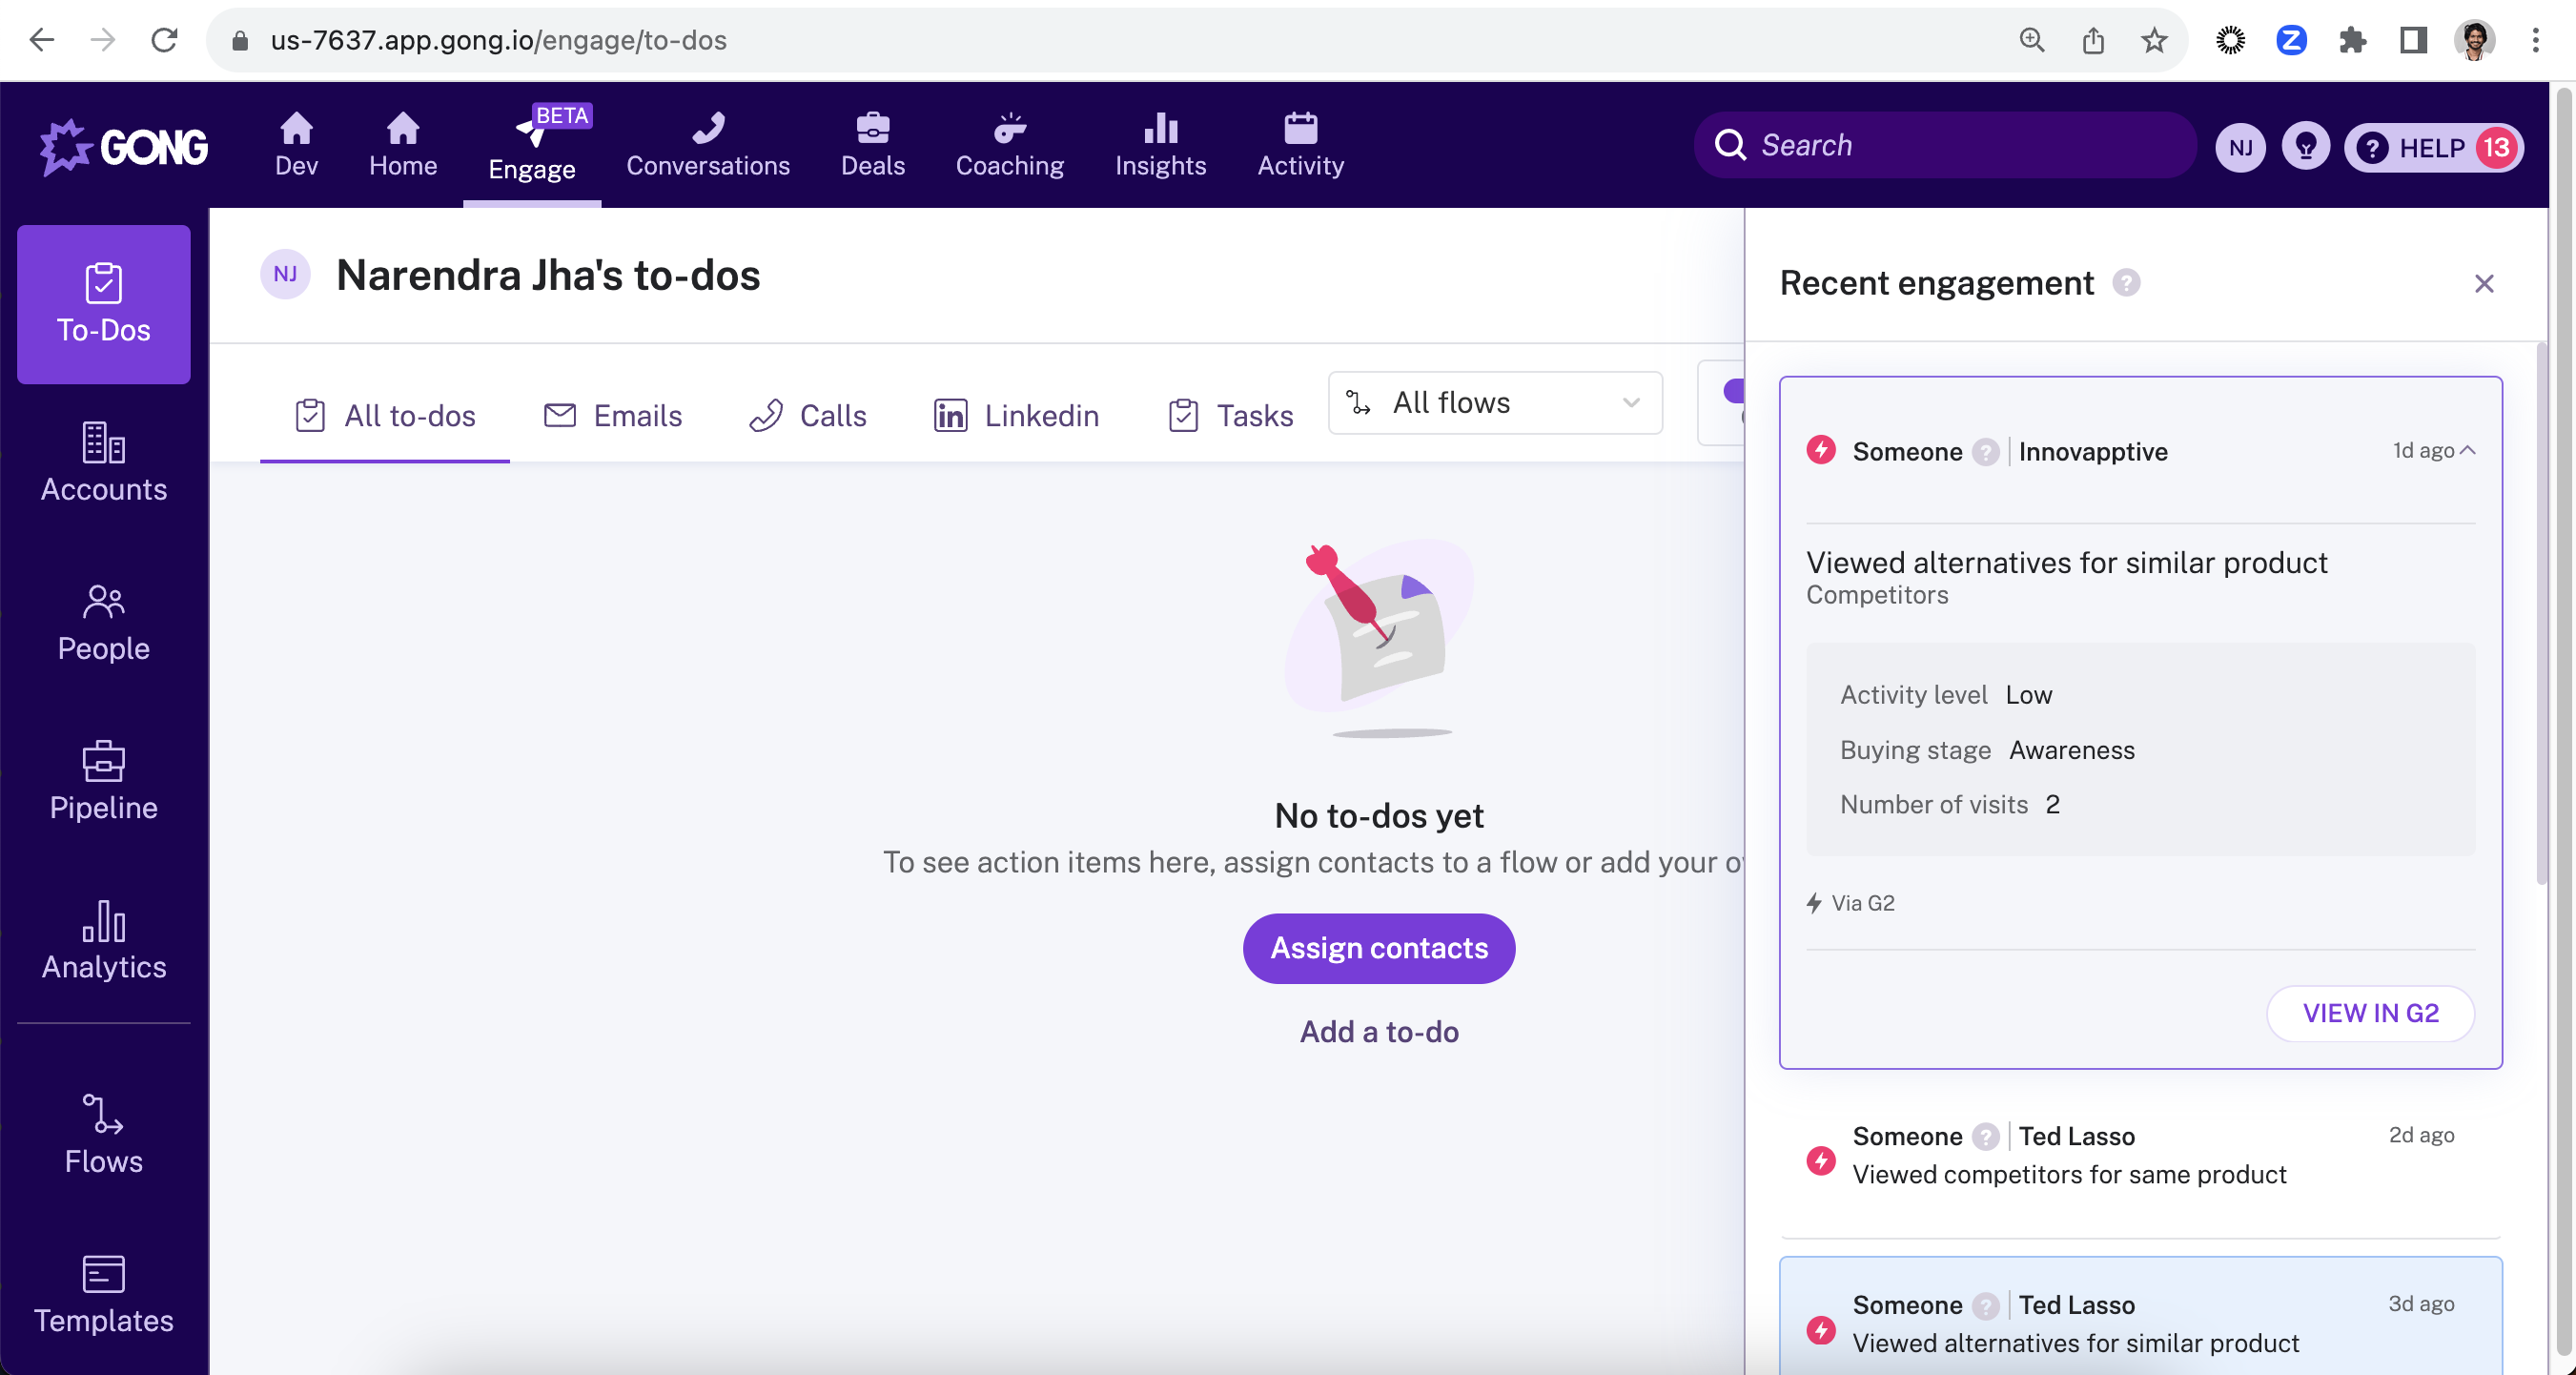Click the Search field in header
The height and width of the screenshot is (1375, 2576).
(1944, 145)
